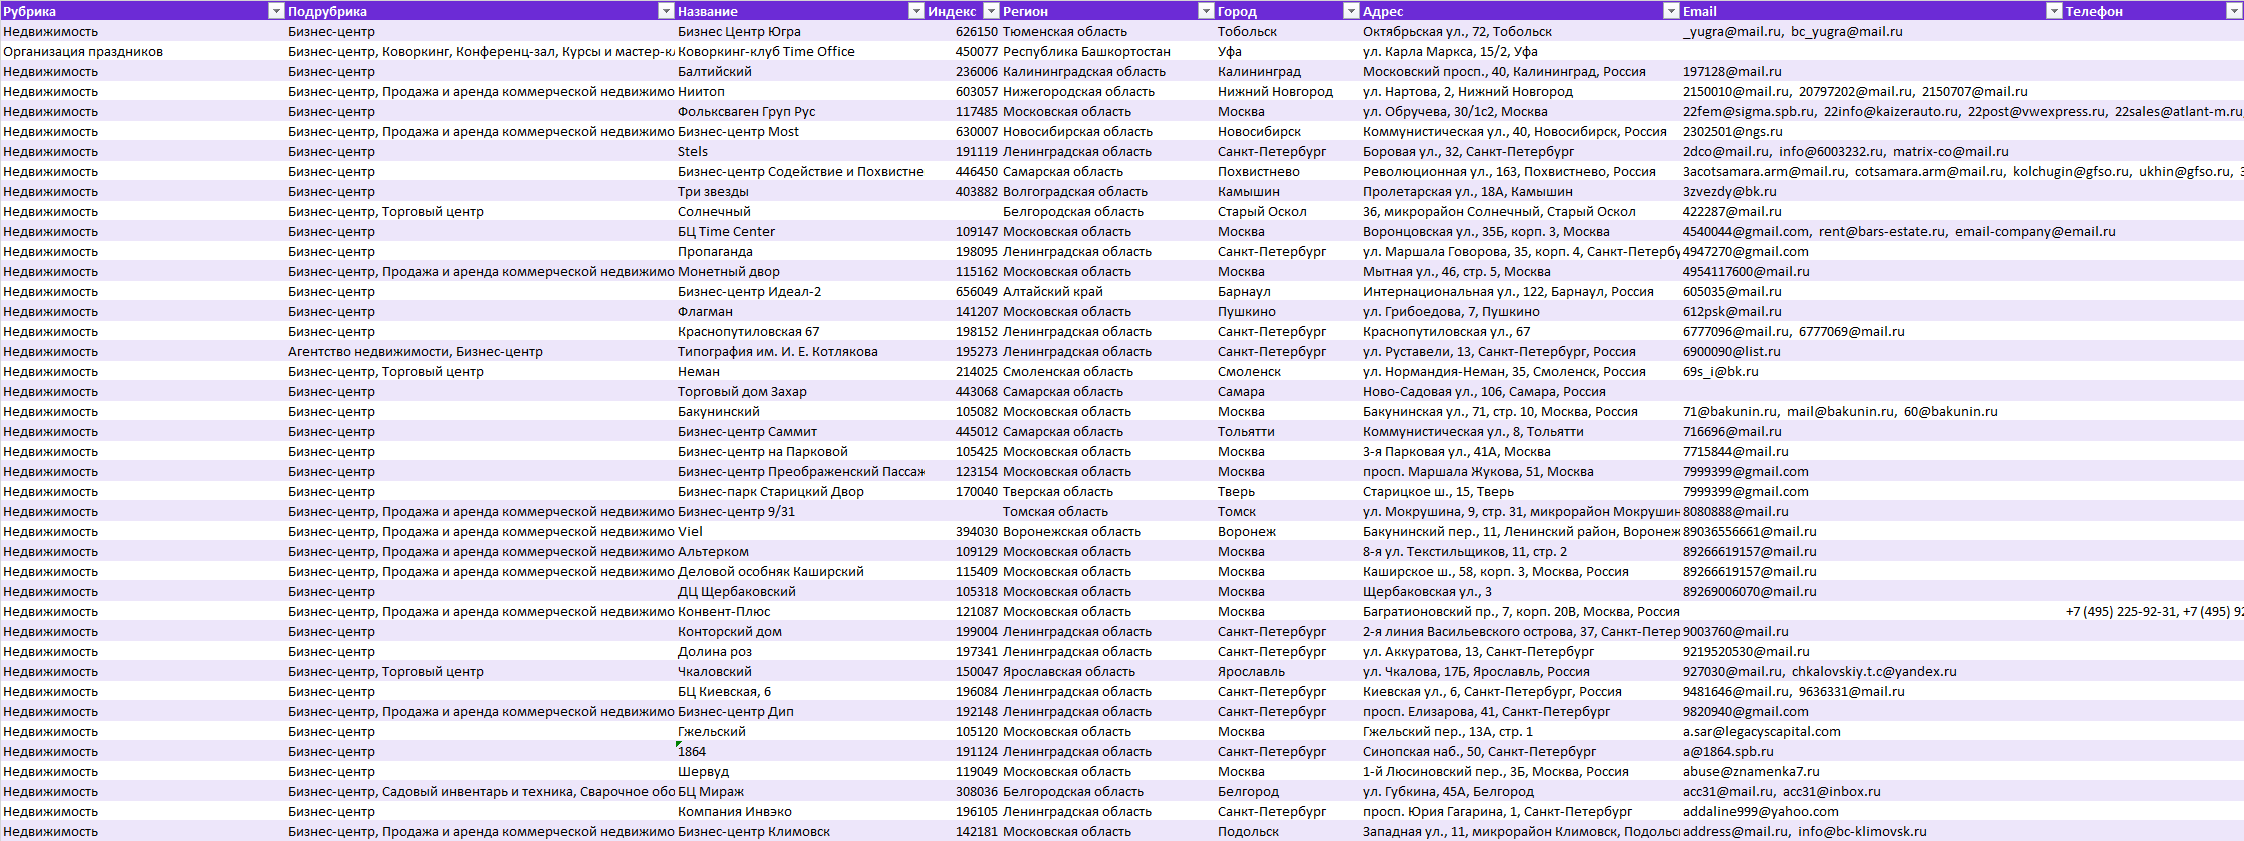The height and width of the screenshot is (841, 2244).
Task: Select cell 'Фольксваген Груп Рус'
Action: pos(800,111)
